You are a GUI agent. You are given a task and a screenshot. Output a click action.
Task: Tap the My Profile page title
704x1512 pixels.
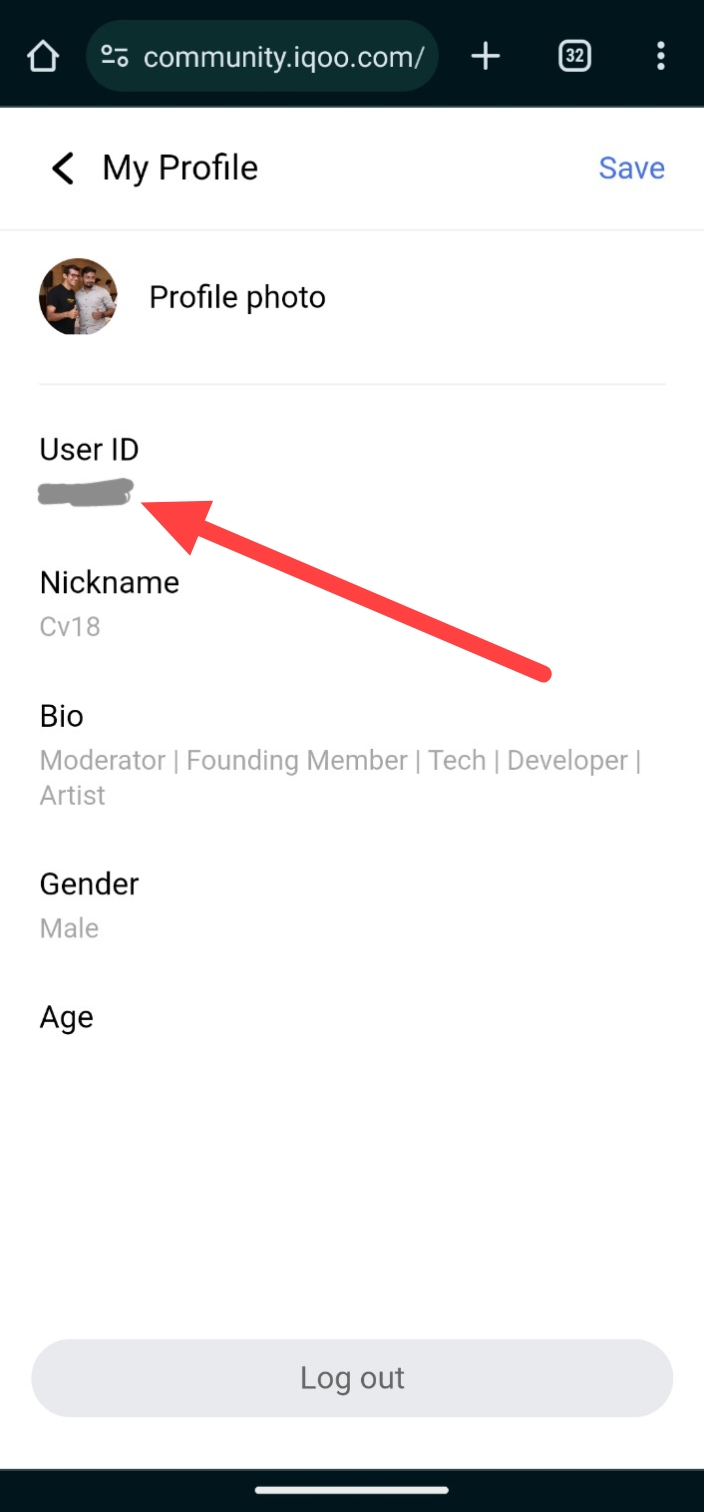[180, 168]
